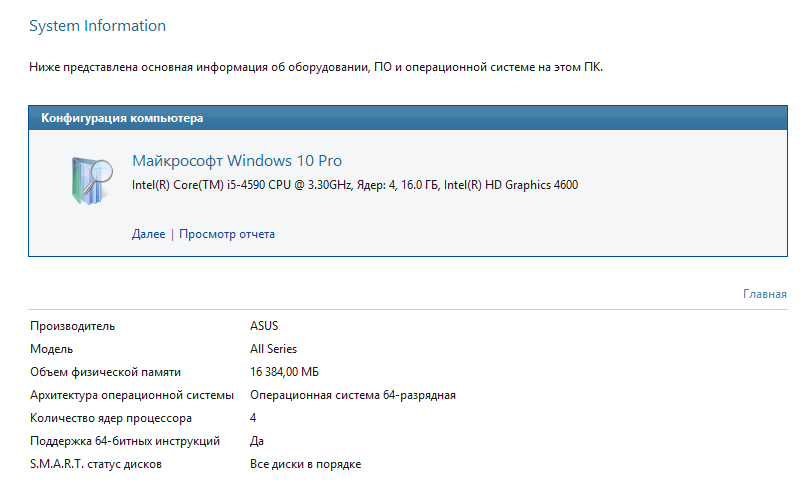The image size is (802, 482).
Task: Click the Операционная система 64-разрядная value
Action: pyautogui.click(x=352, y=395)
